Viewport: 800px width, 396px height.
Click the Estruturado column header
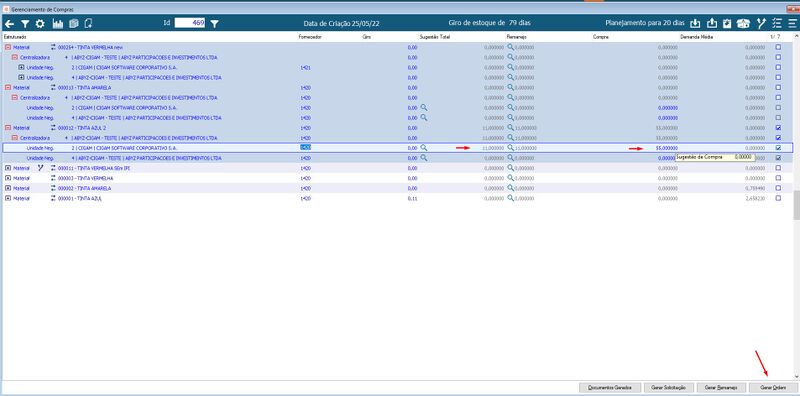[x=15, y=37]
